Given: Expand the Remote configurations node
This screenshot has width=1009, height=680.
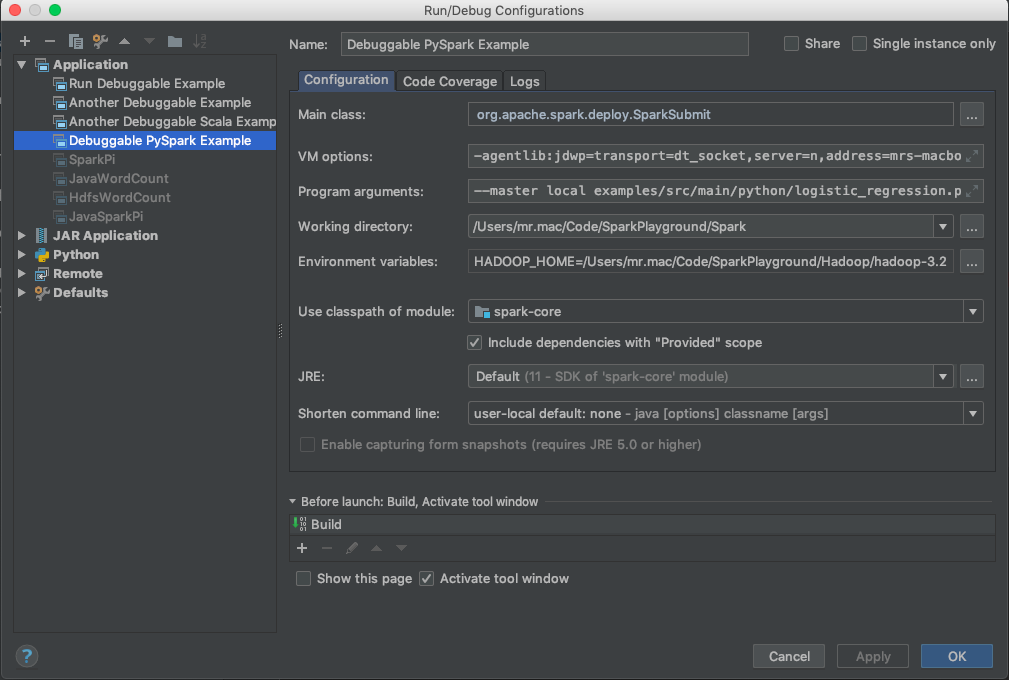Looking at the screenshot, I should click(x=22, y=273).
